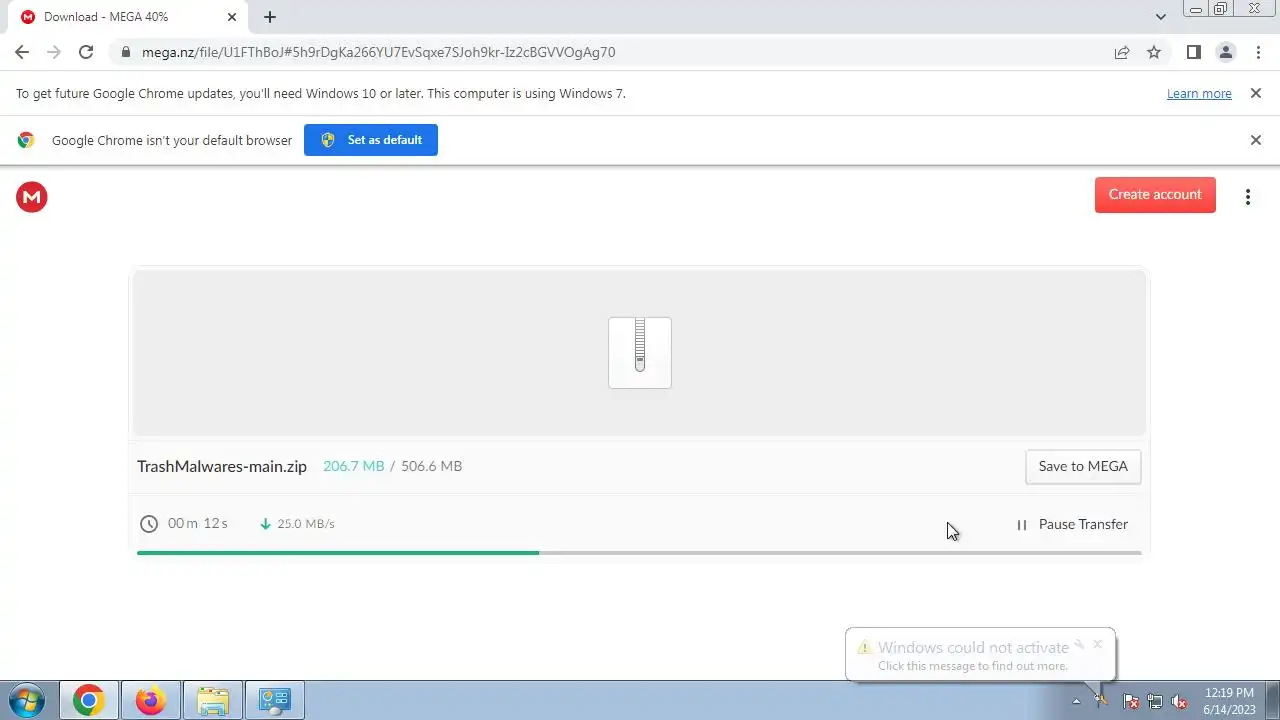The width and height of the screenshot is (1280, 720).
Task: Click the control panel taskbar icon
Action: click(274, 700)
